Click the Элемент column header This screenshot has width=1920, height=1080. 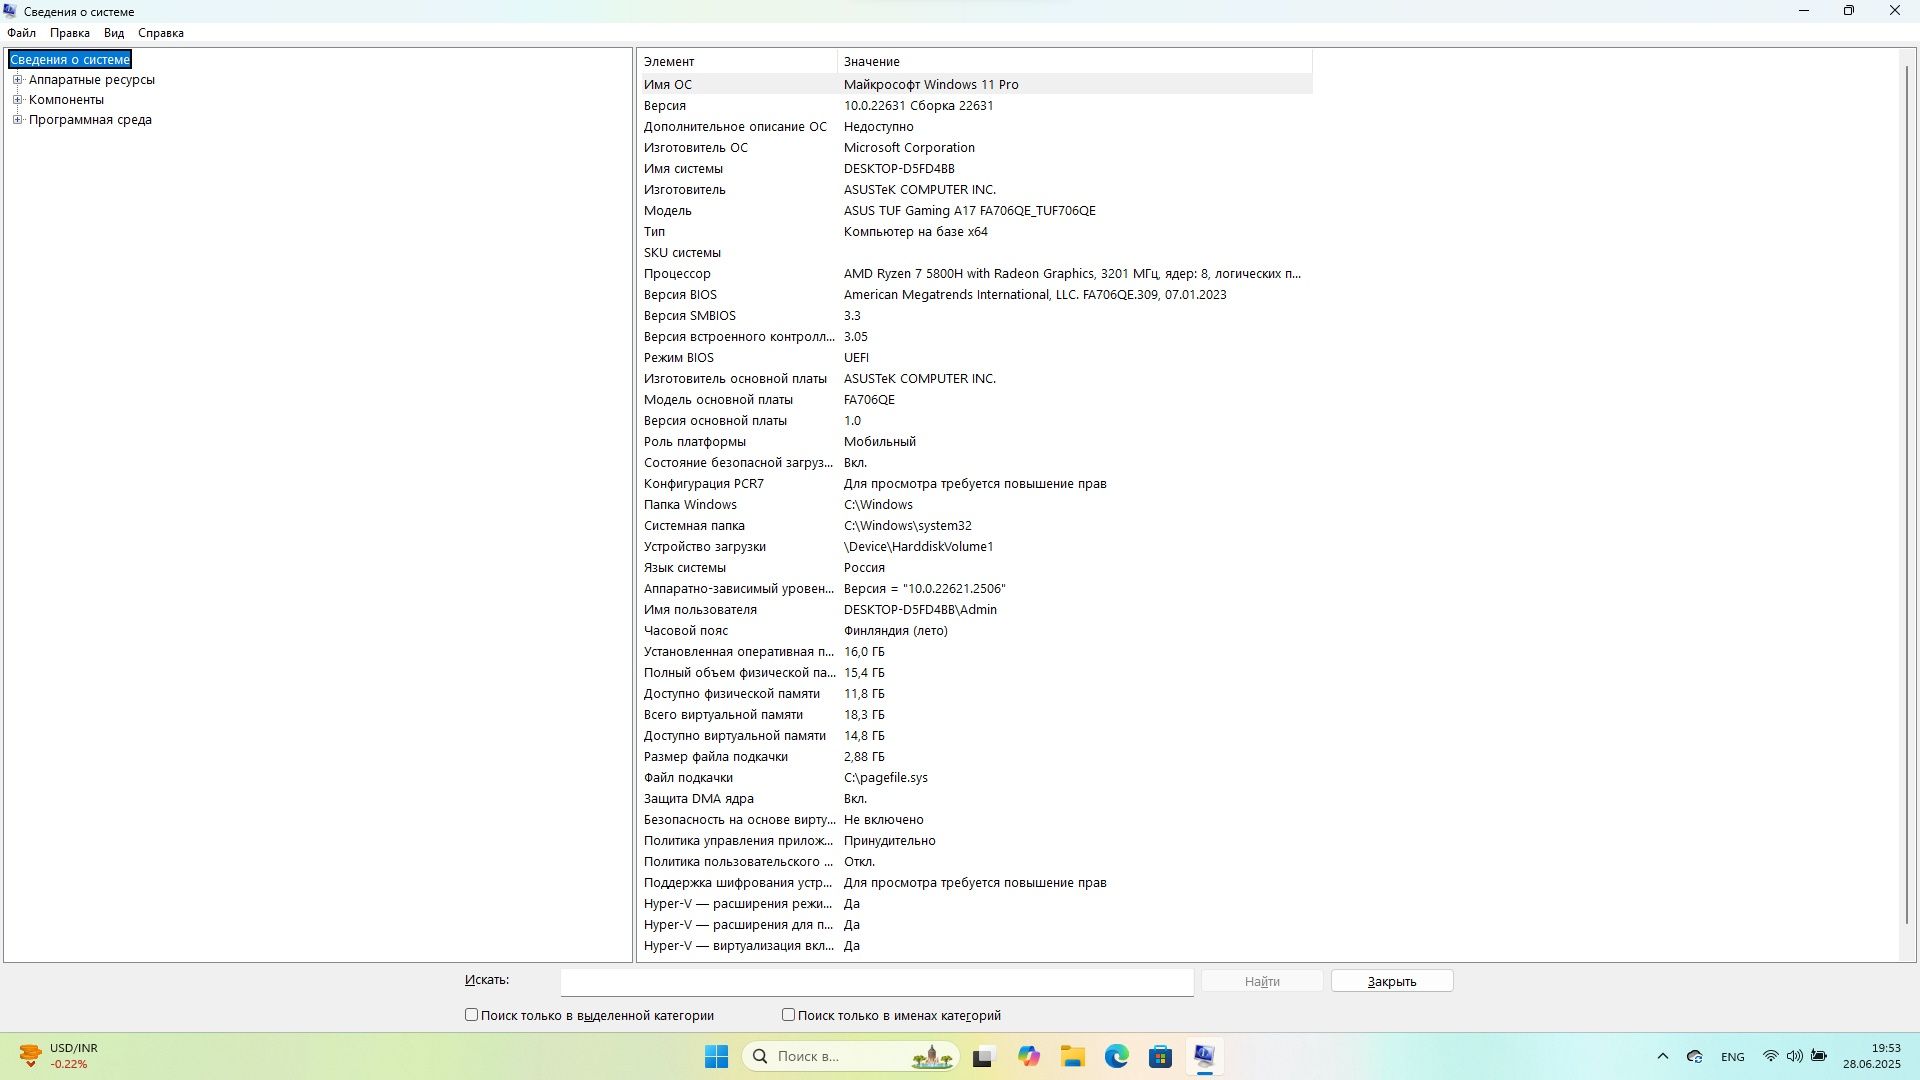click(x=737, y=62)
